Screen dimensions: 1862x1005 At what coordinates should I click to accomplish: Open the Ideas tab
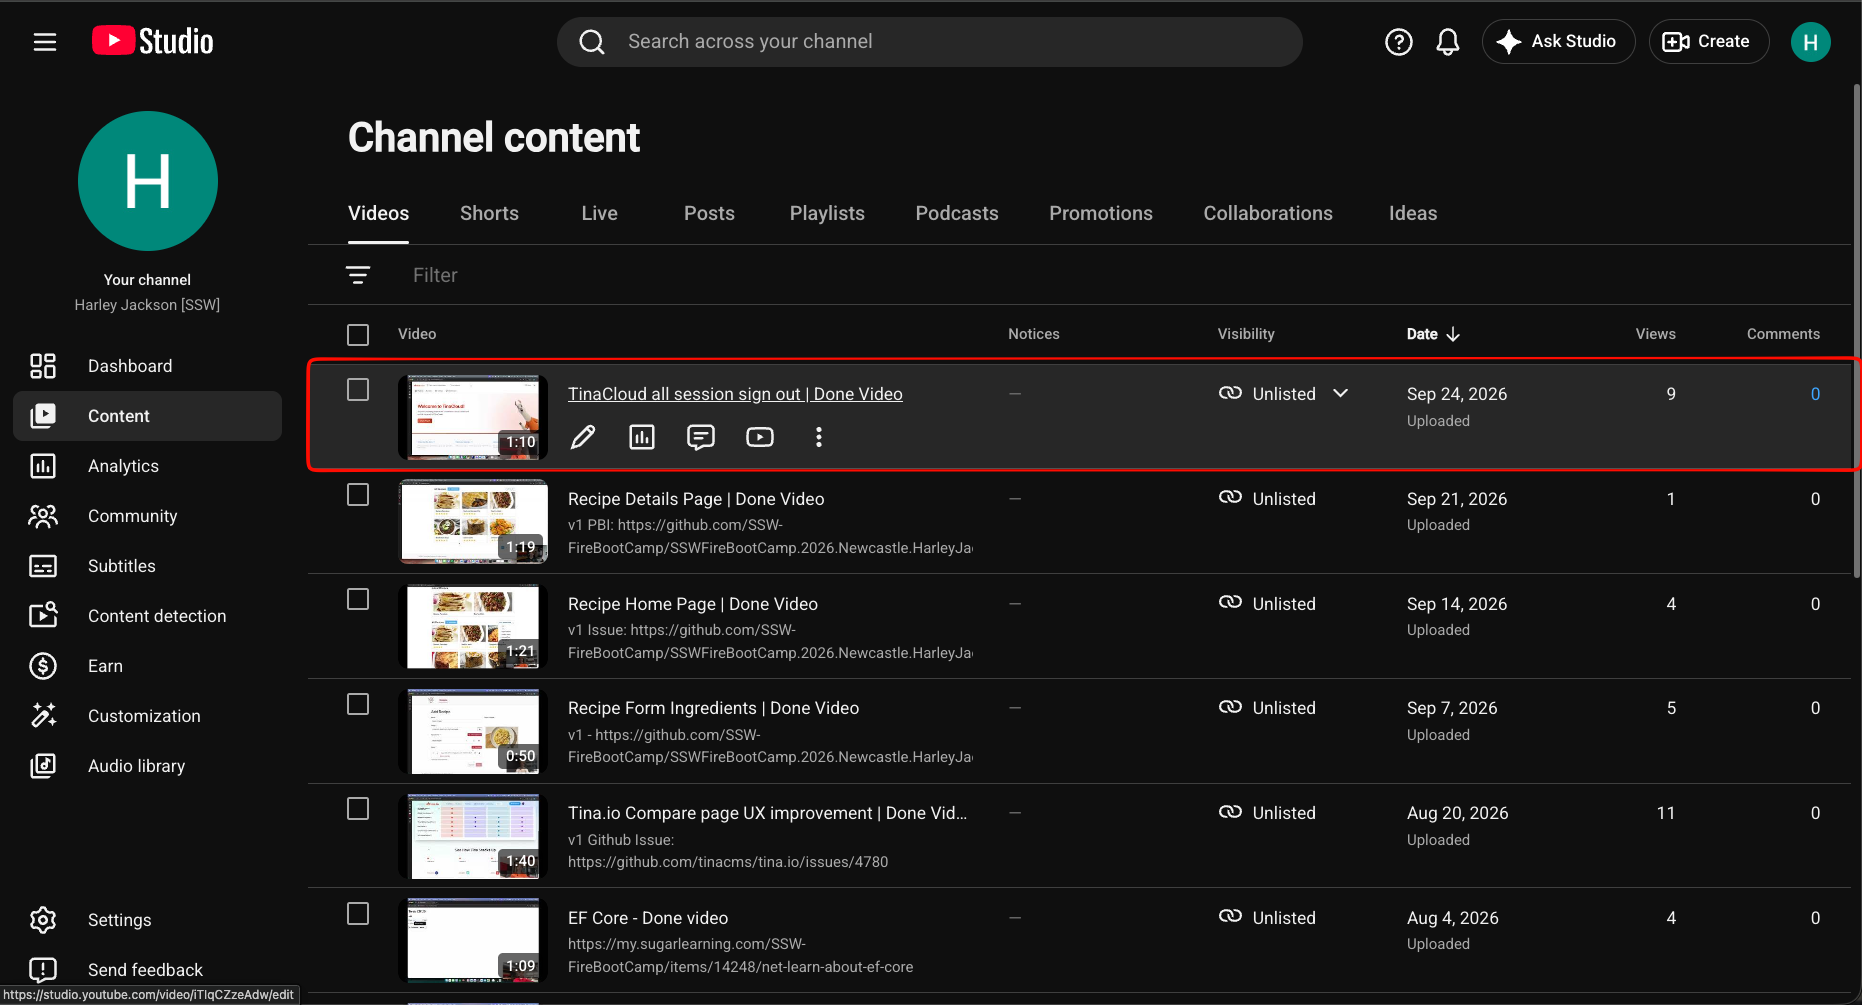[1413, 213]
